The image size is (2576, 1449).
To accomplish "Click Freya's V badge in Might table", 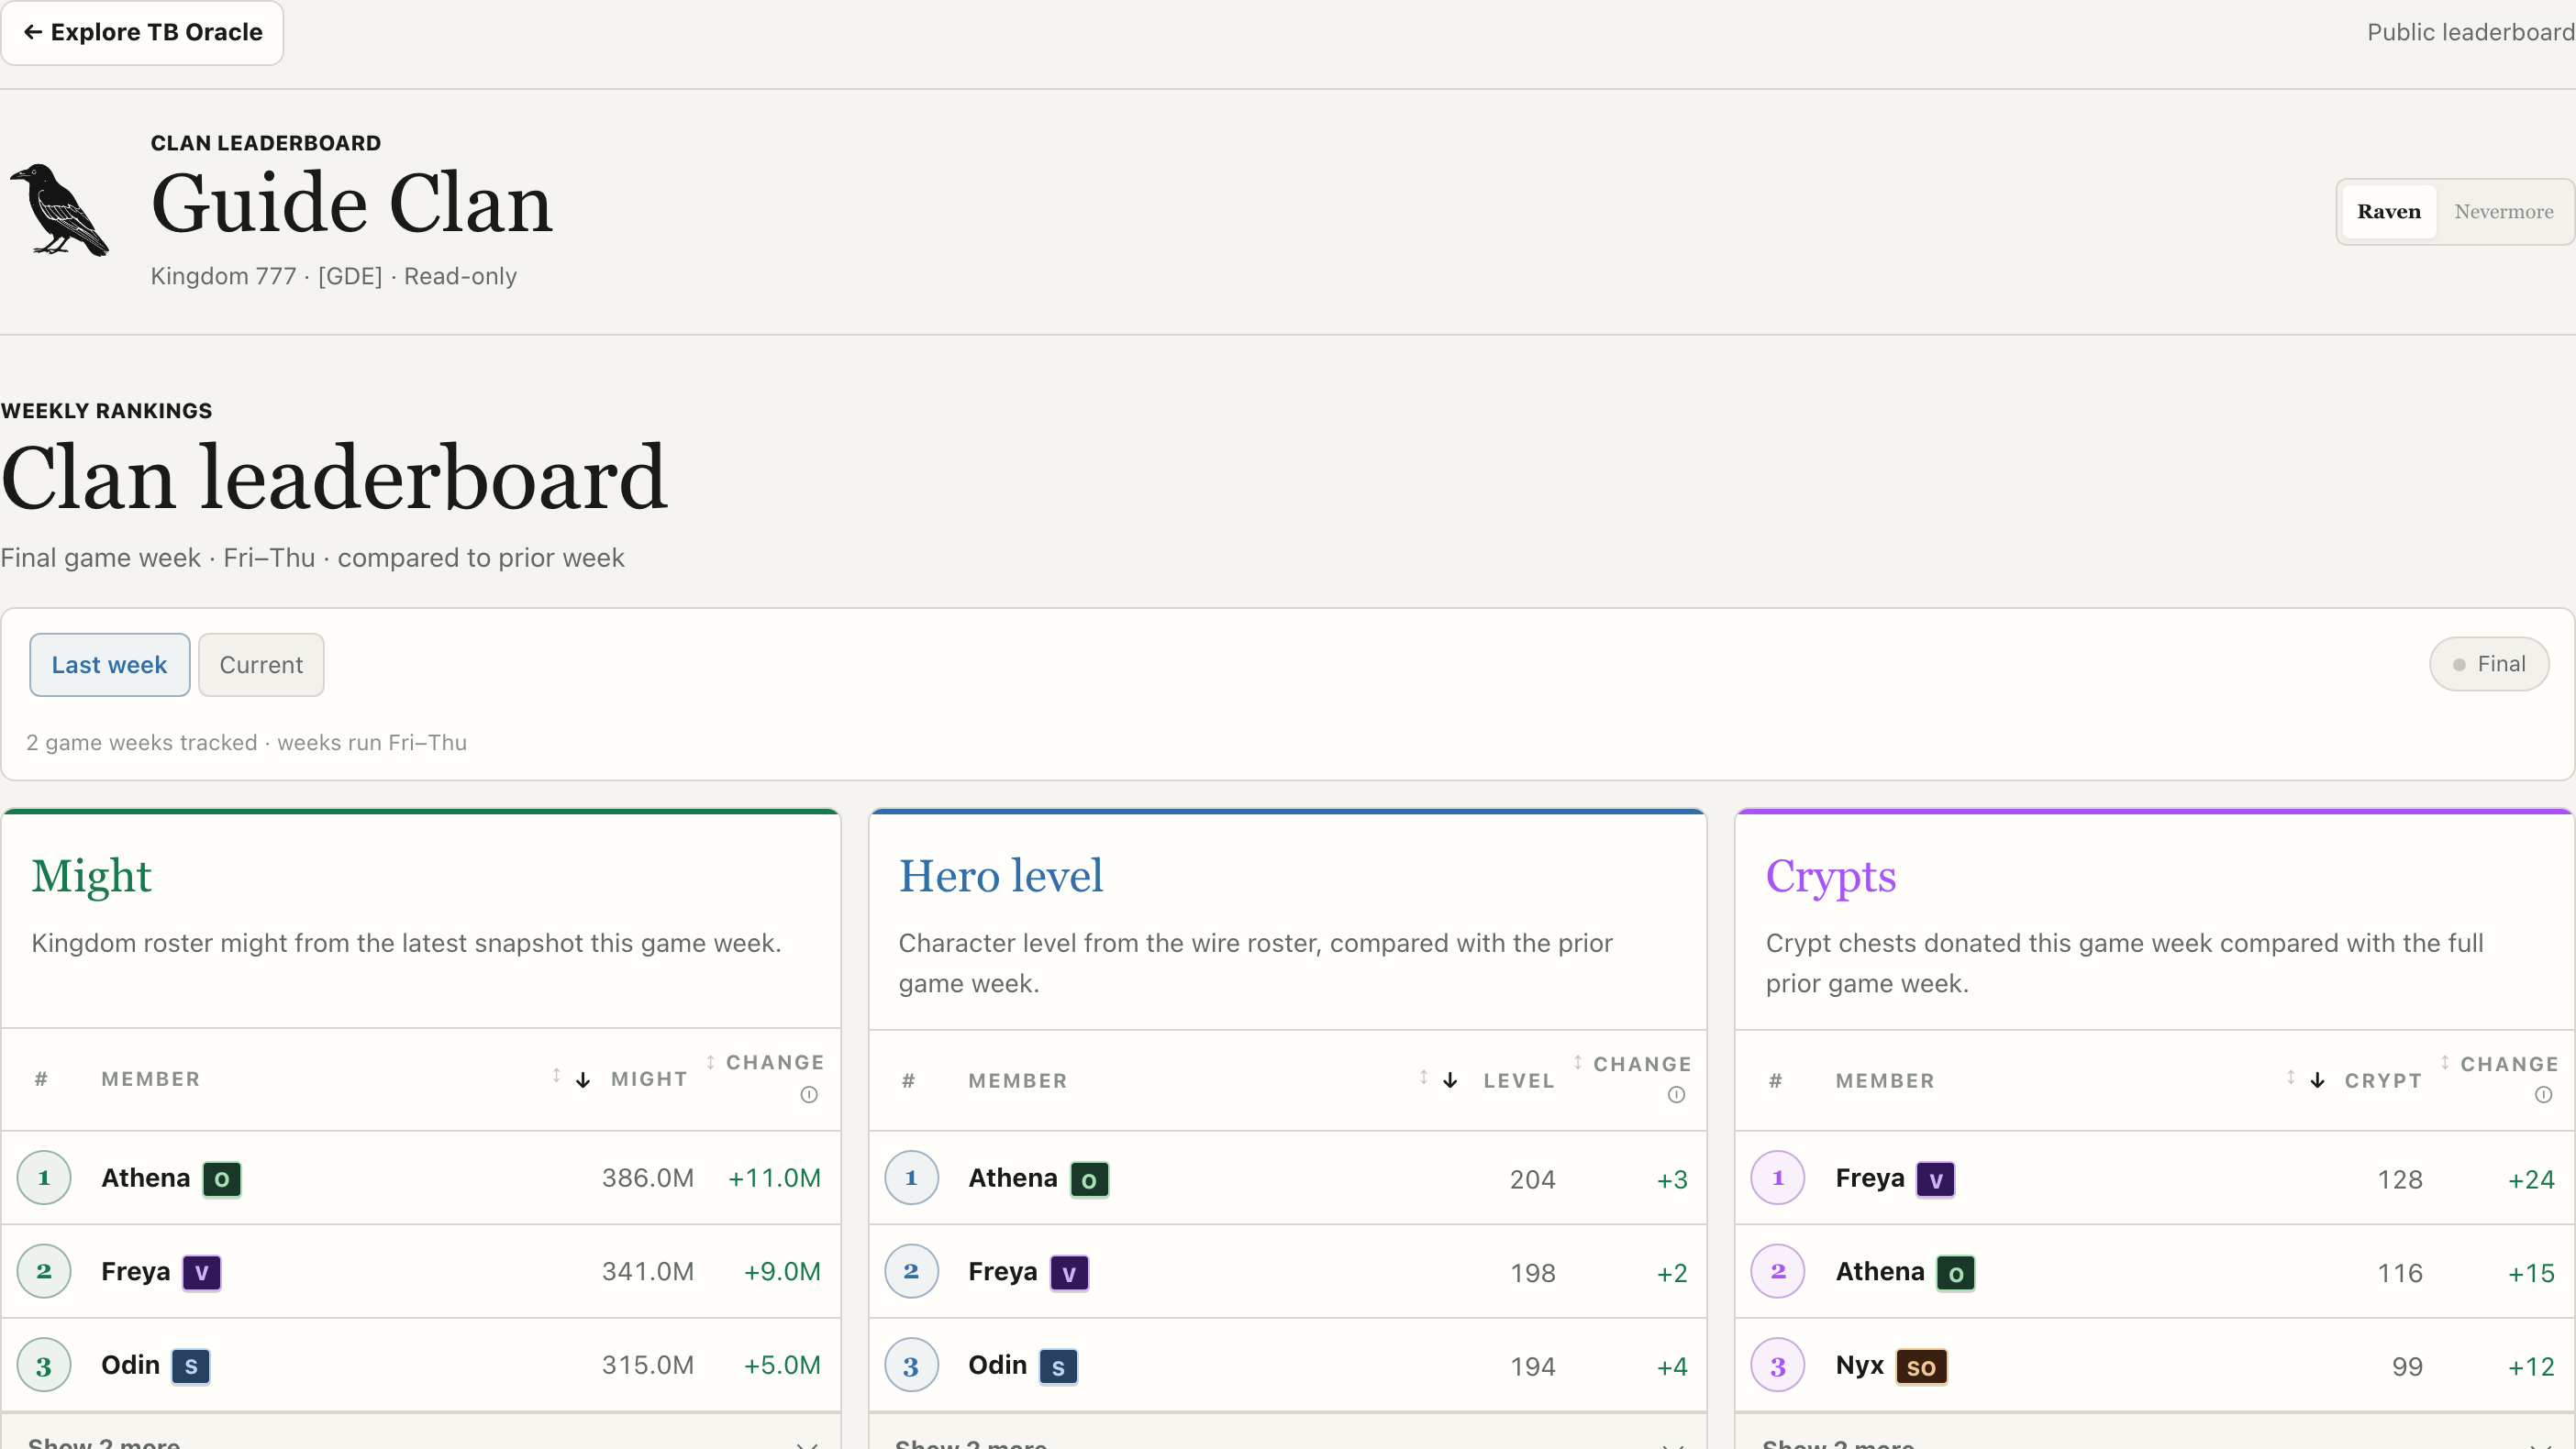I will point(201,1273).
